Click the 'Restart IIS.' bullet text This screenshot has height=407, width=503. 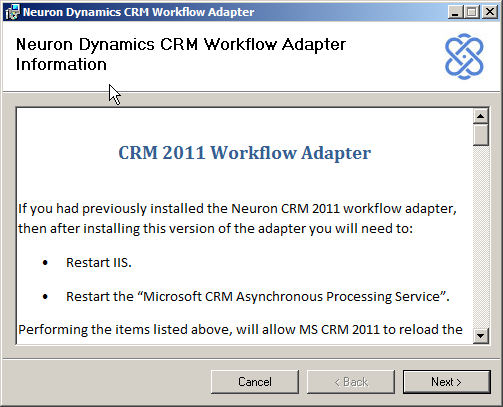click(x=99, y=263)
